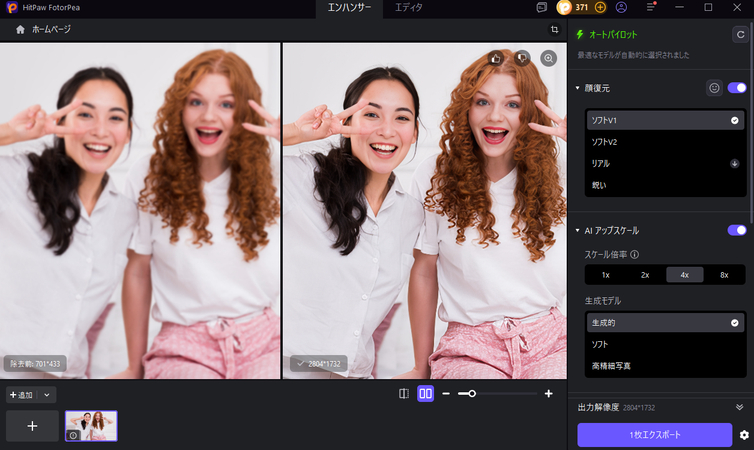The height and width of the screenshot is (450, 754).
Task: Open the hamburger menu icon
Action: (x=651, y=7)
